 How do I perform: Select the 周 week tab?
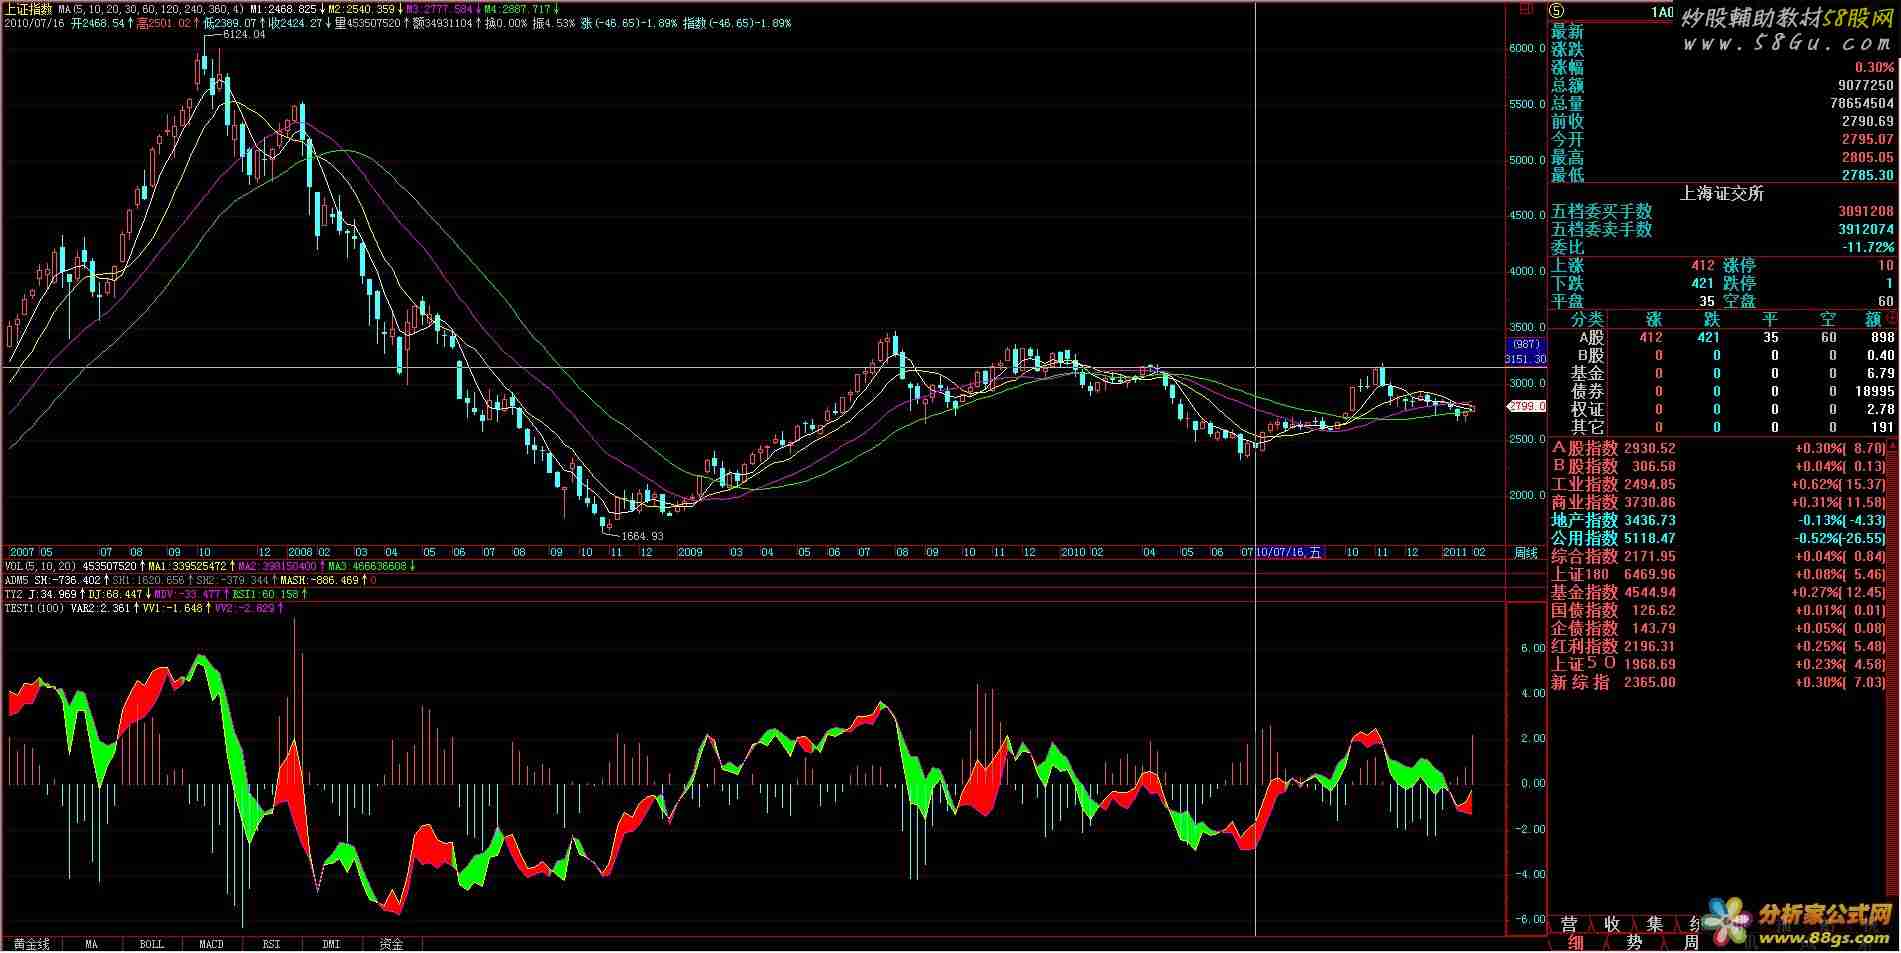click(1690, 943)
